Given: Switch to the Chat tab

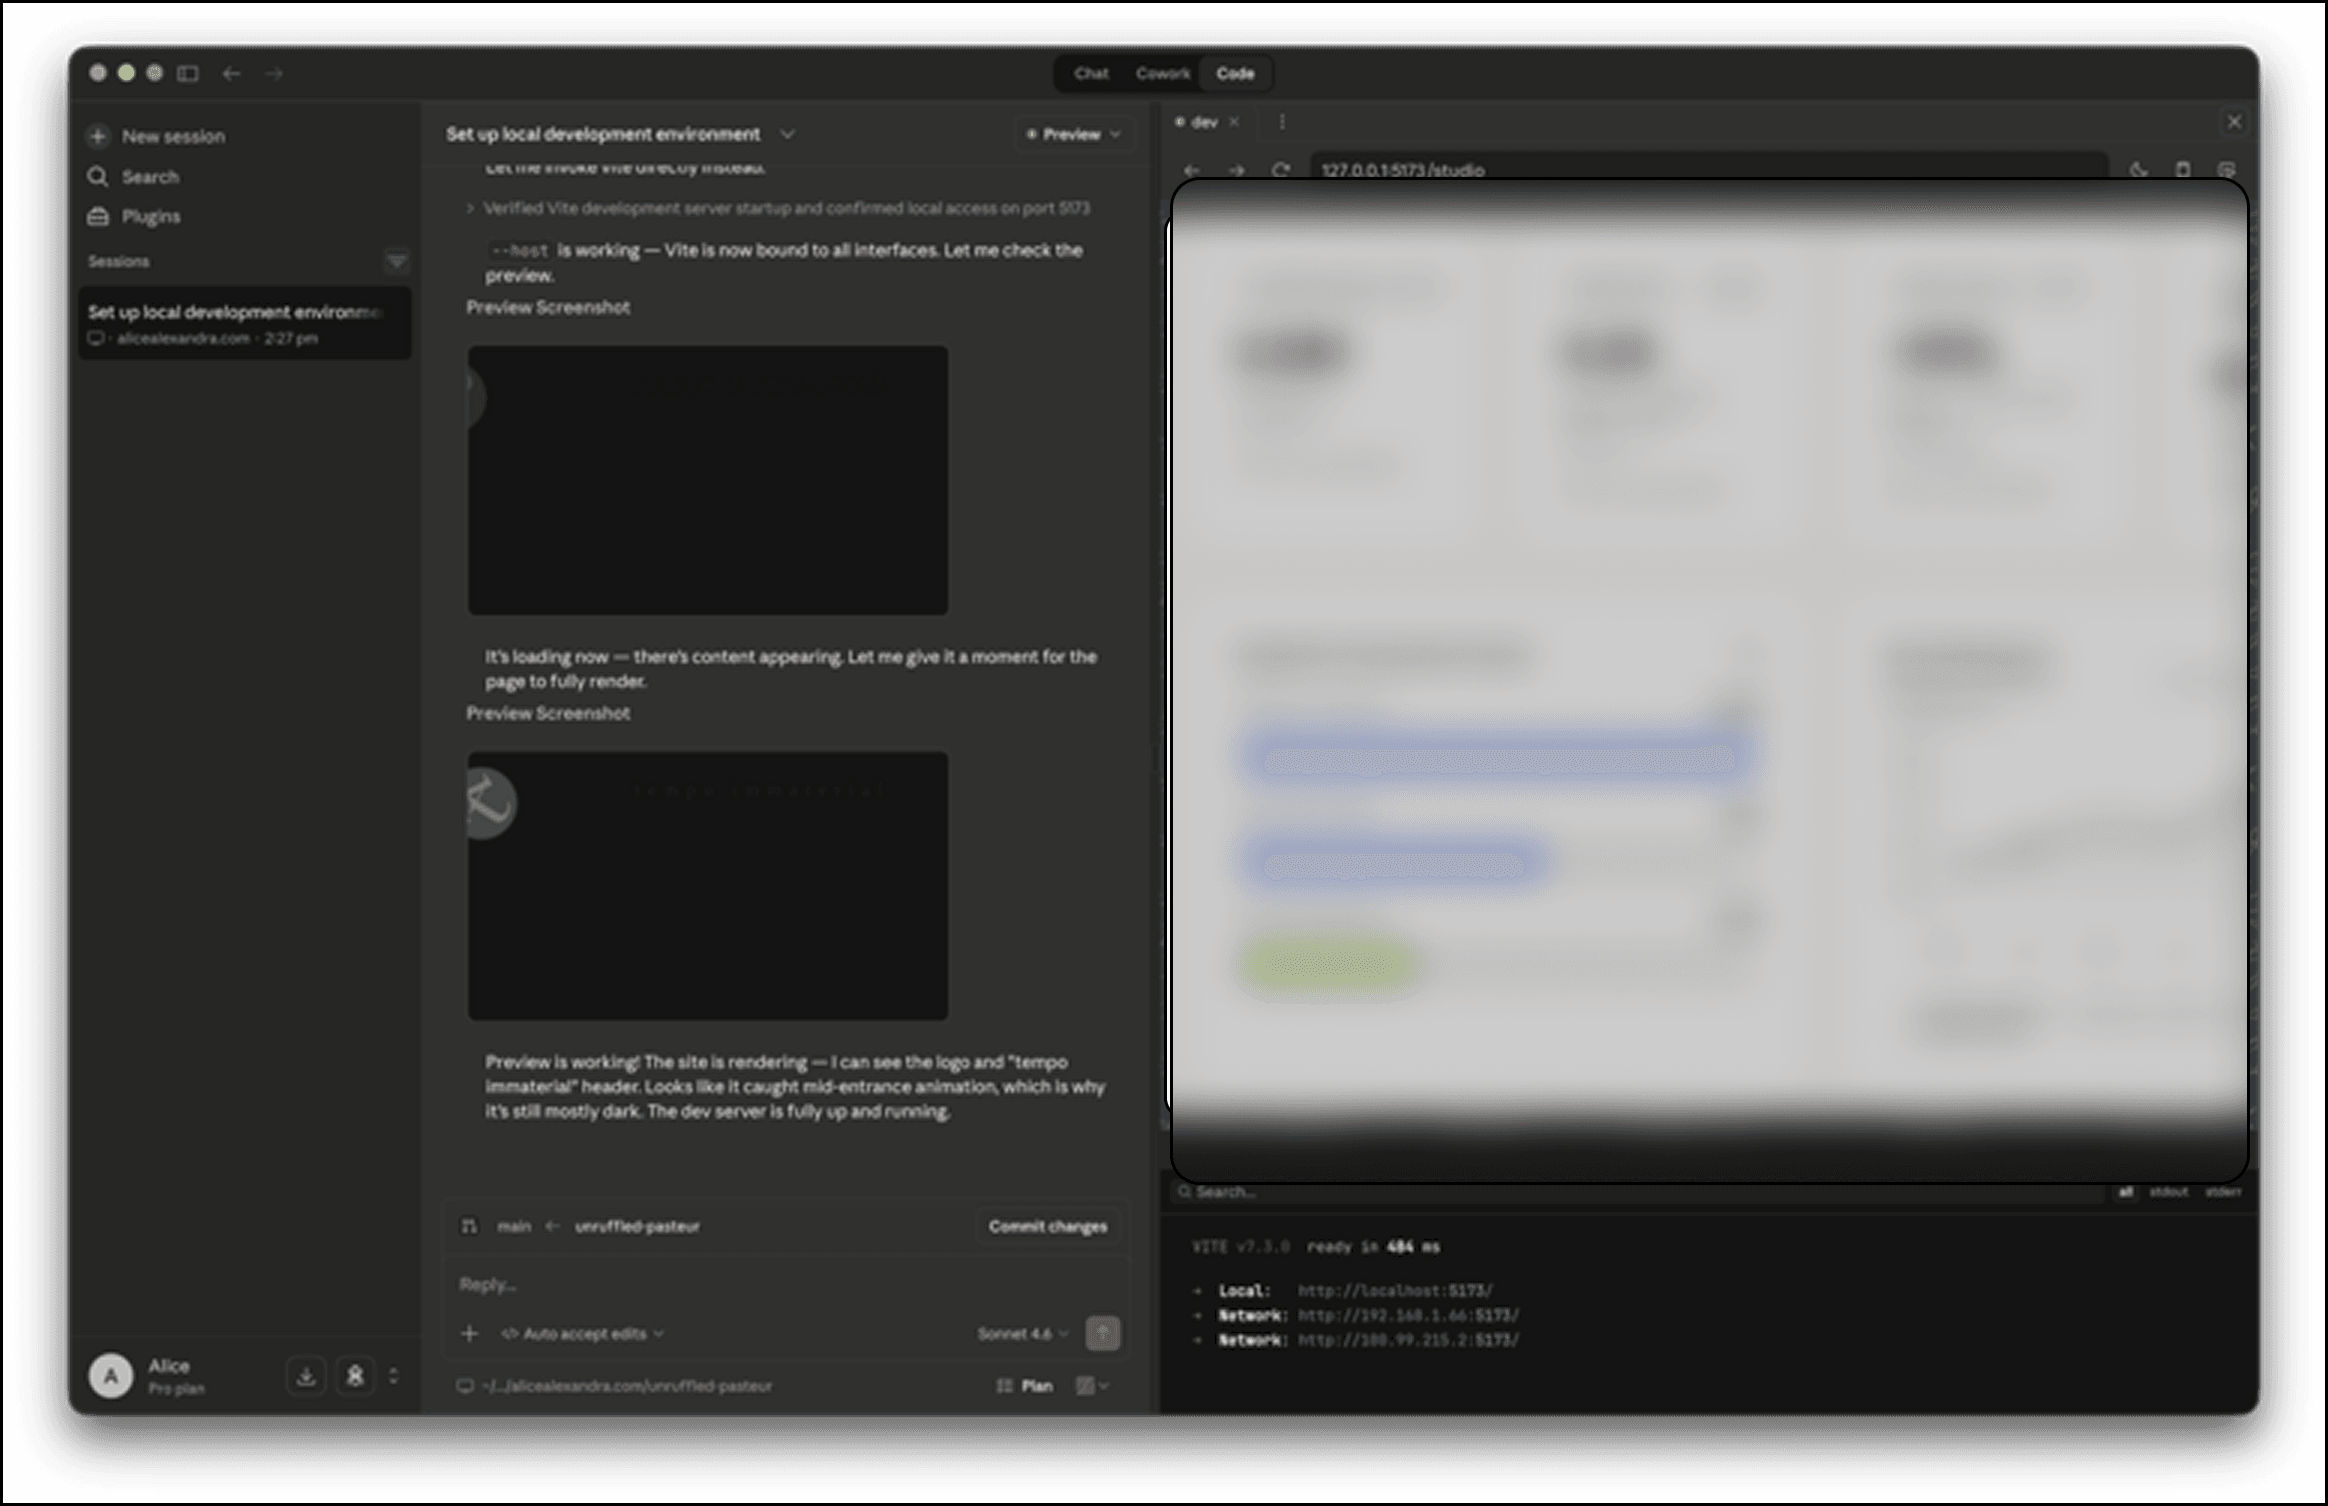Looking at the screenshot, I should (1091, 73).
